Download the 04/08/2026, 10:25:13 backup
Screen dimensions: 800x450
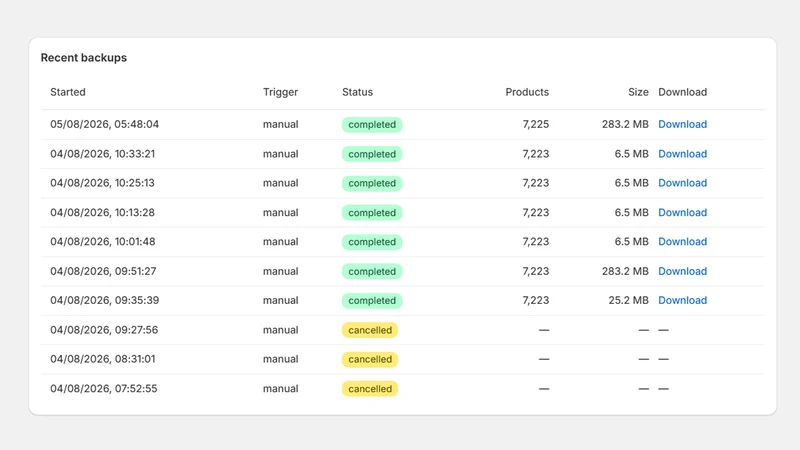pyautogui.click(x=682, y=183)
